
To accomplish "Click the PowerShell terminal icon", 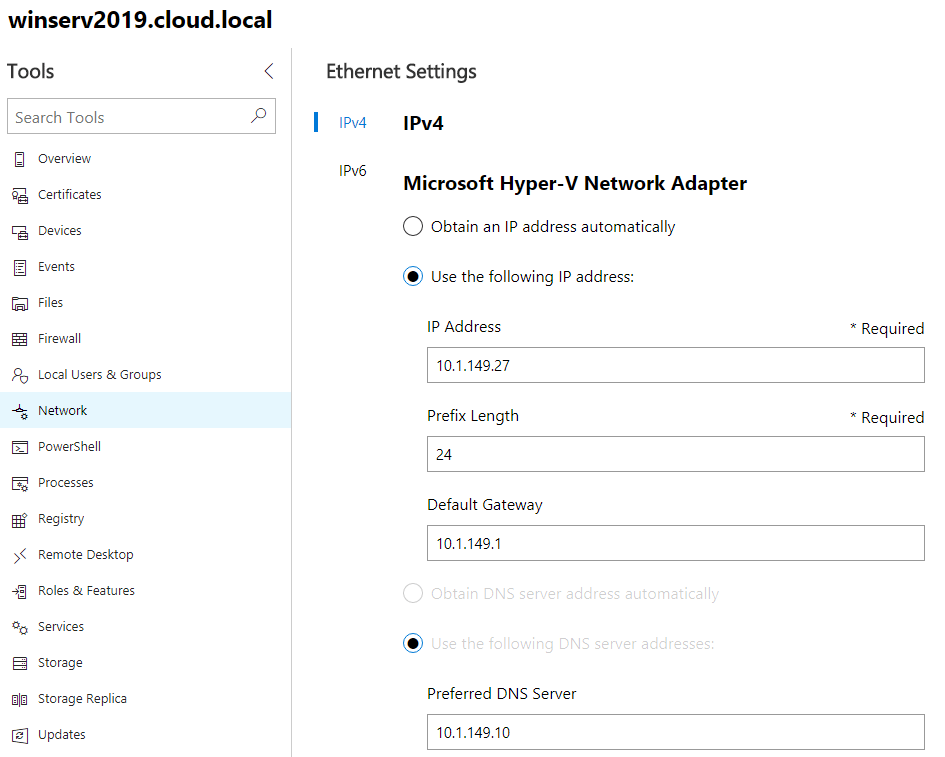I will click(x=19, y=447).
